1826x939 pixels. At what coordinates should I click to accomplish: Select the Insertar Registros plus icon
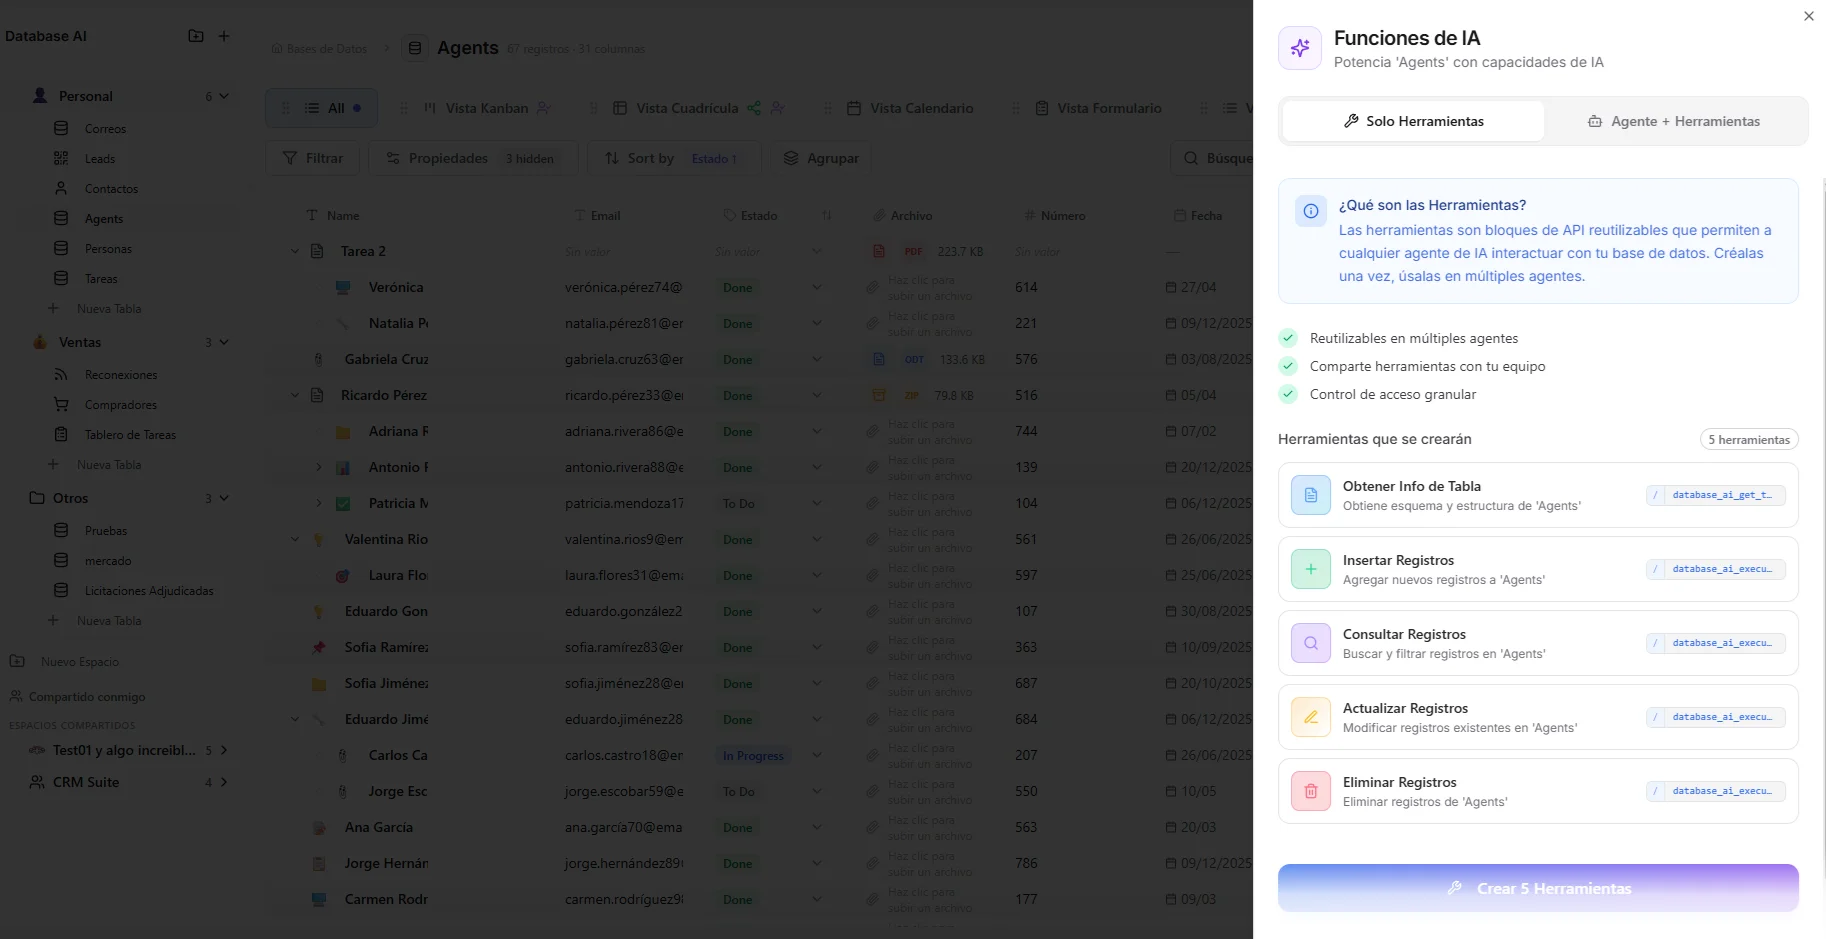pyautogui.click(x=1310, y=569)
